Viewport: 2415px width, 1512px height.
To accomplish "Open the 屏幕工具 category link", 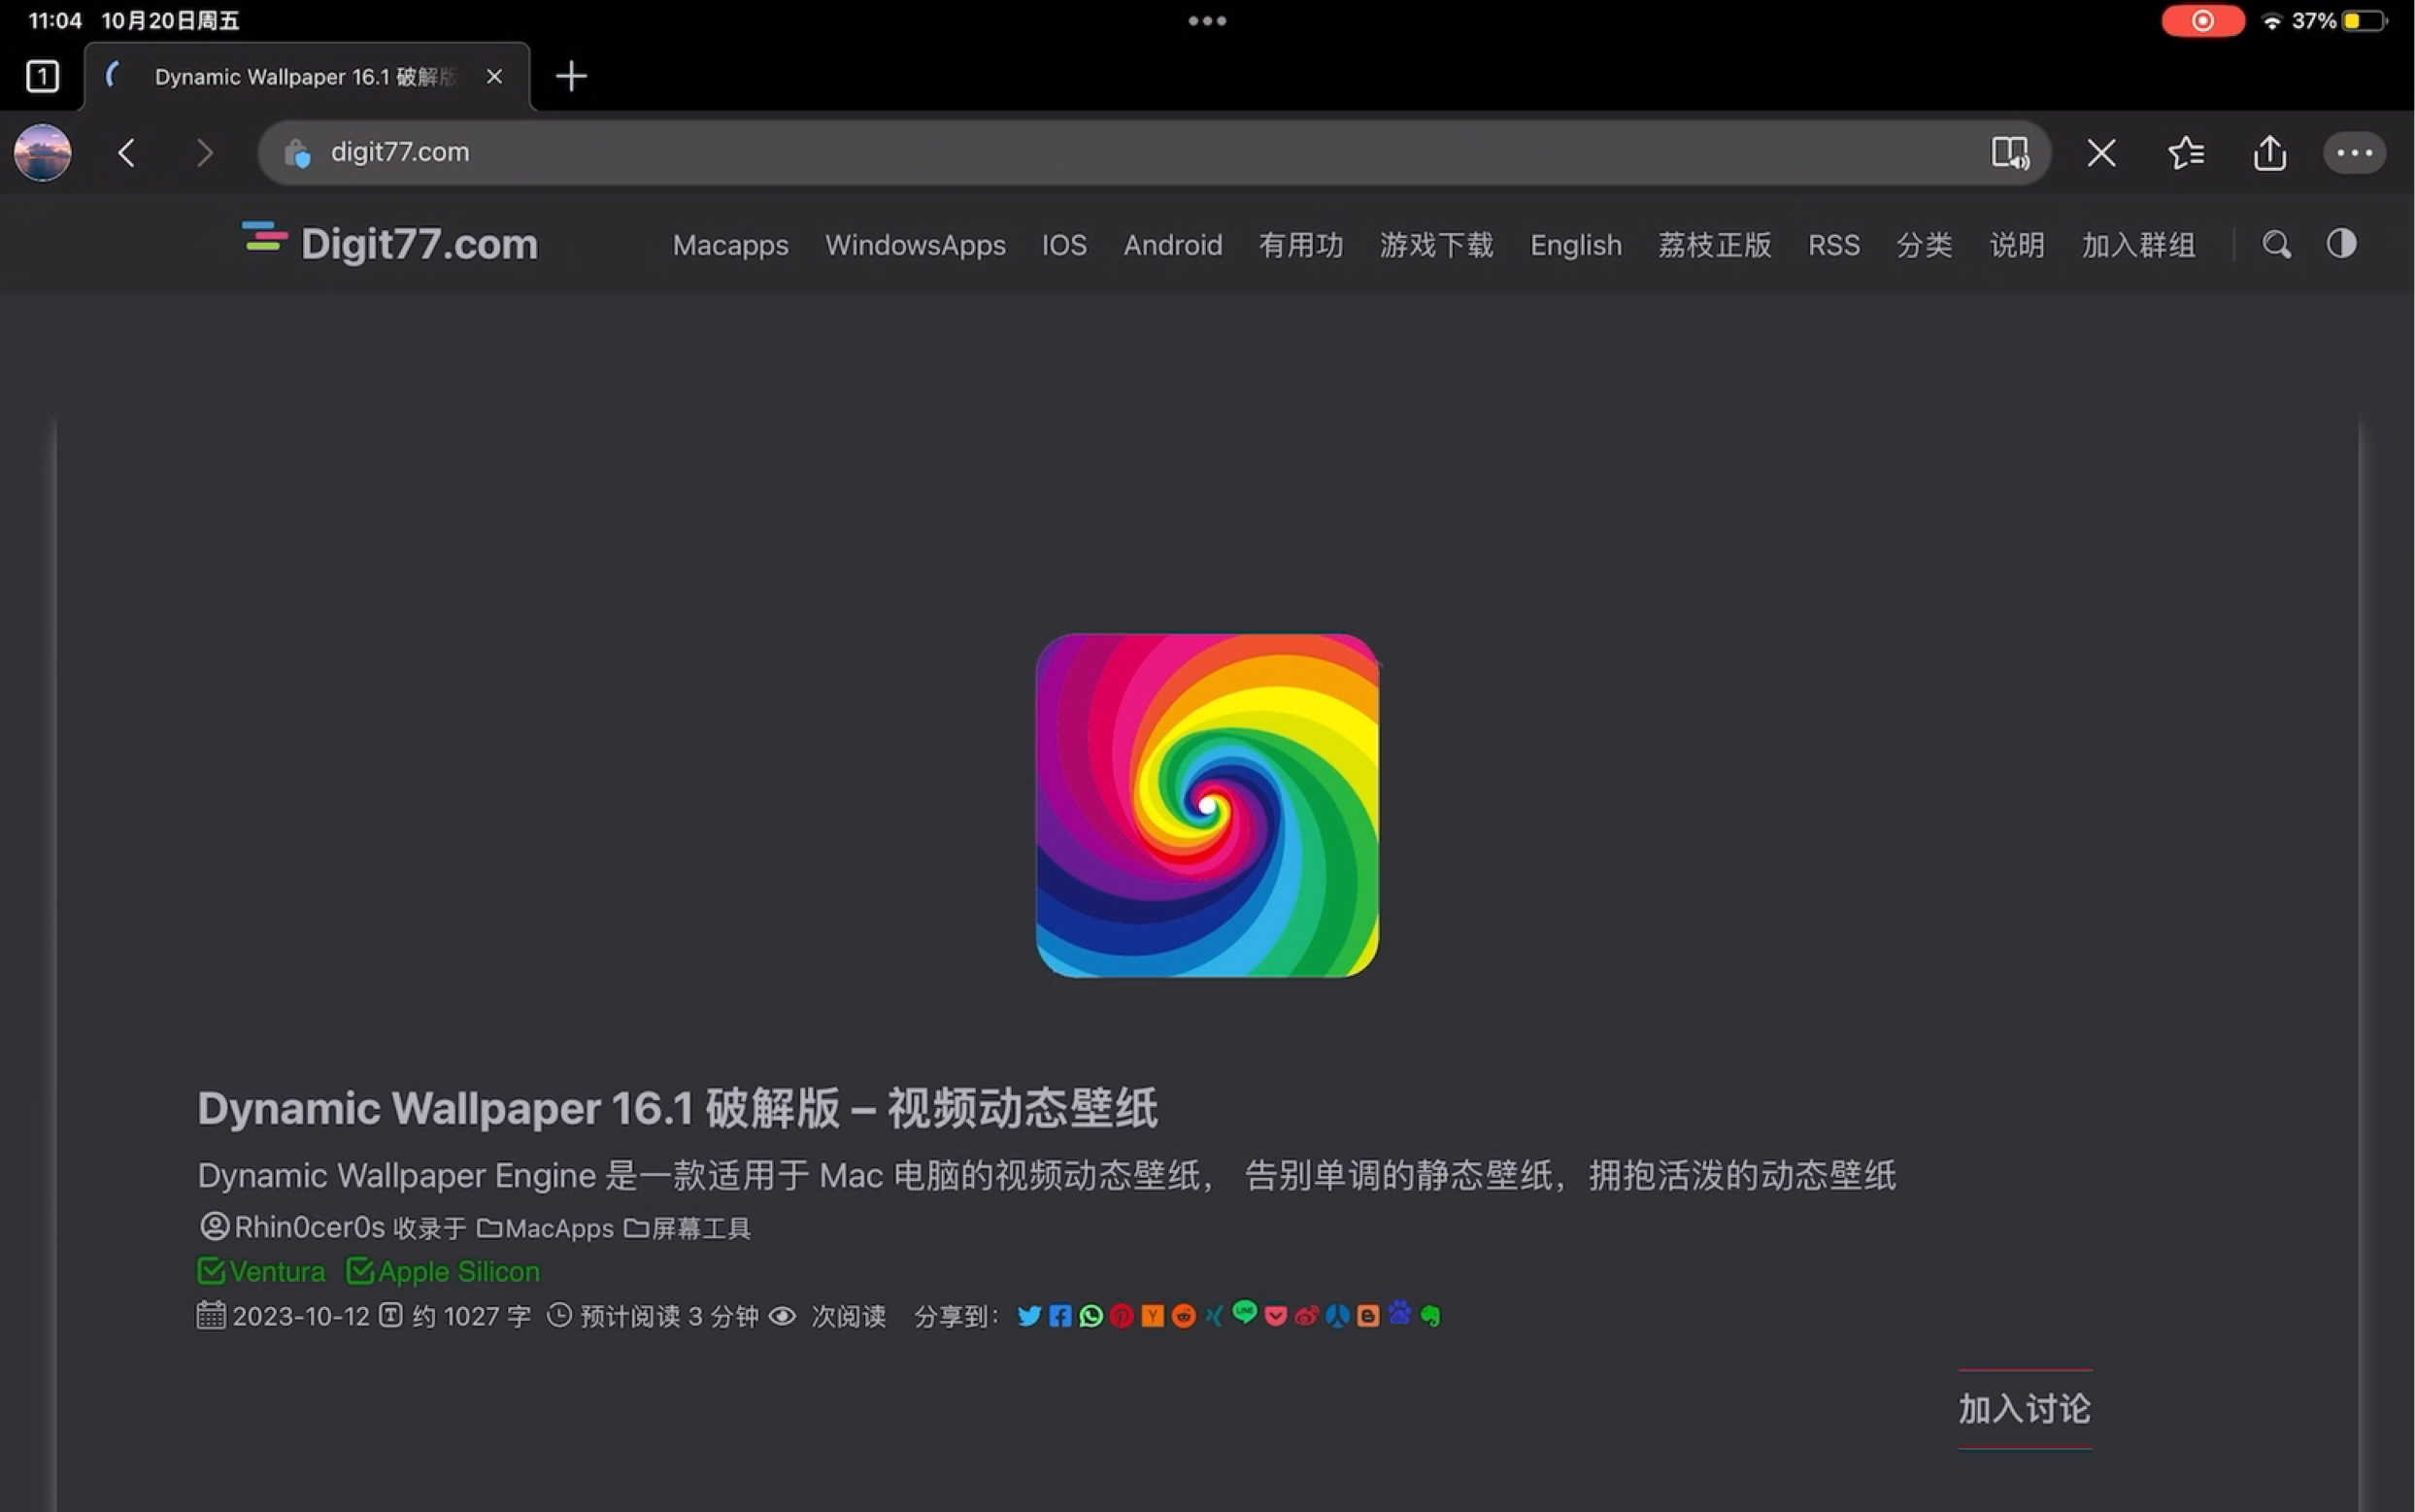I will tap(687, 1228).
